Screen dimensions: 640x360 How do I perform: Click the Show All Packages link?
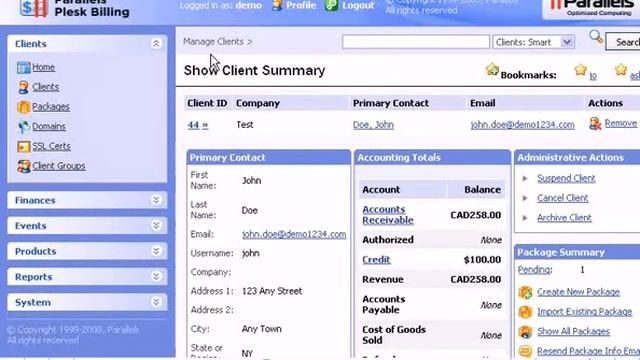573,331
